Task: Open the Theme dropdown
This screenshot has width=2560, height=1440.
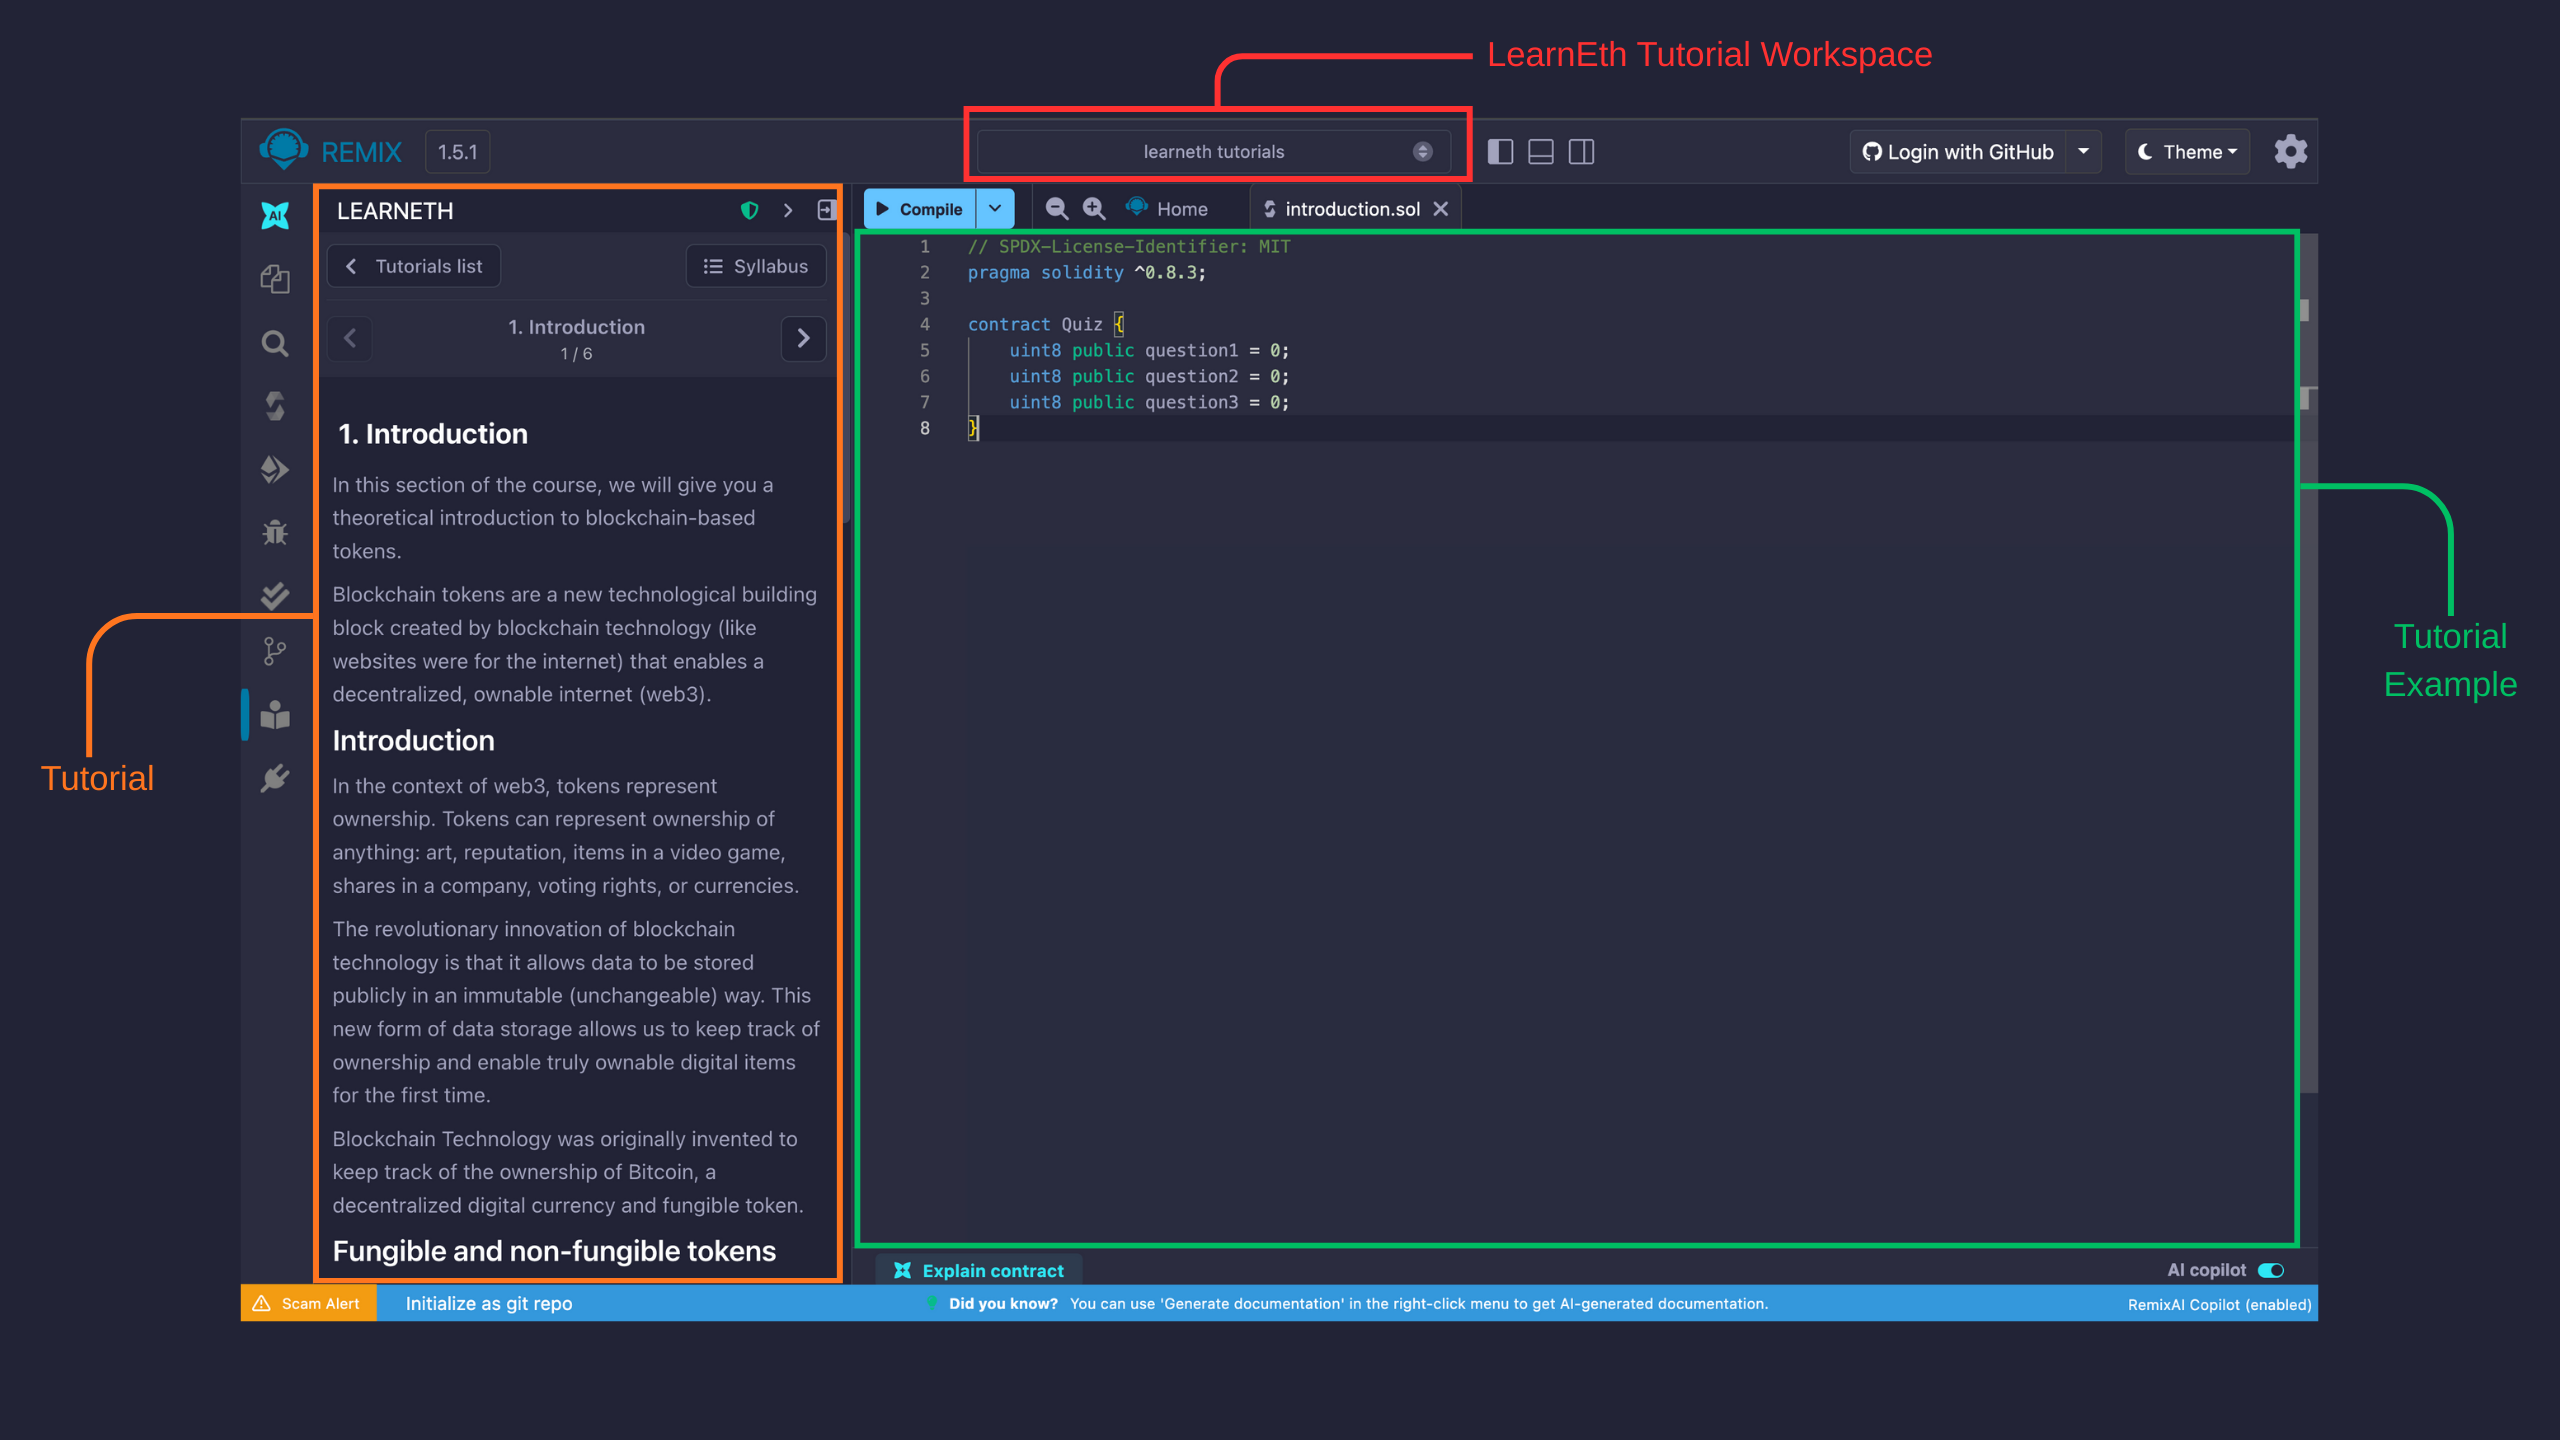Action: click(x=2187, y=152)
